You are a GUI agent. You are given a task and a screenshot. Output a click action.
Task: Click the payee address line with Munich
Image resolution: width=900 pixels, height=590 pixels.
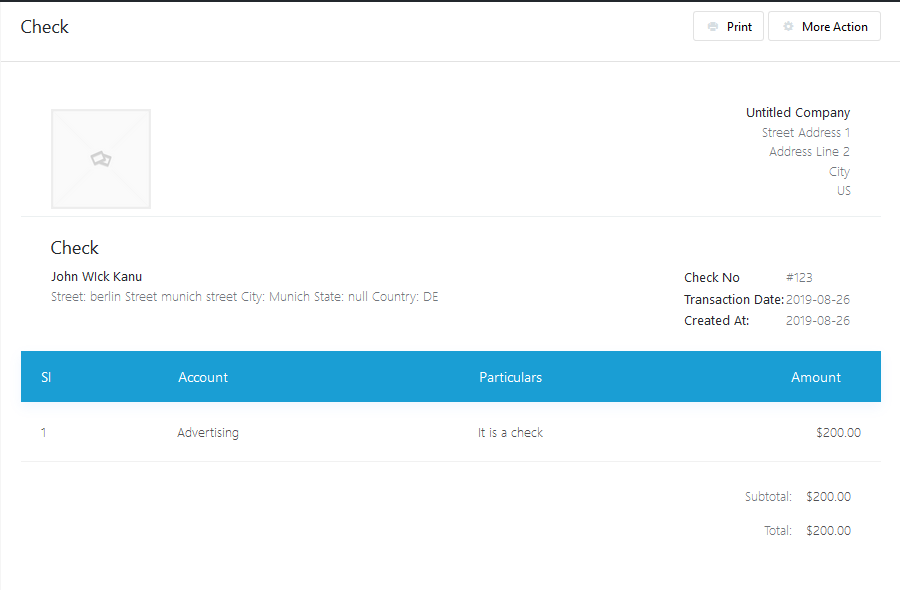coord(244,297)
